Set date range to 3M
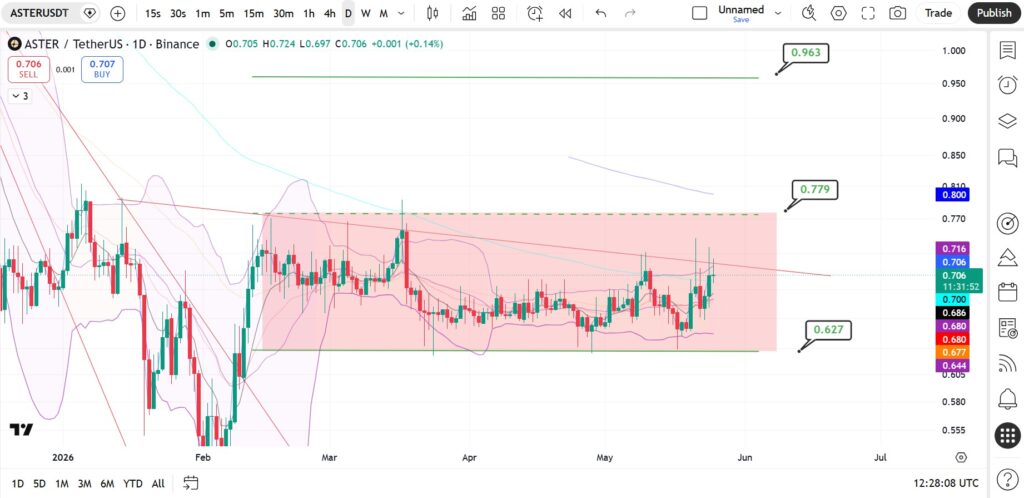The height and width of the screenshot is (498, 1024). (x=84, y=484)
